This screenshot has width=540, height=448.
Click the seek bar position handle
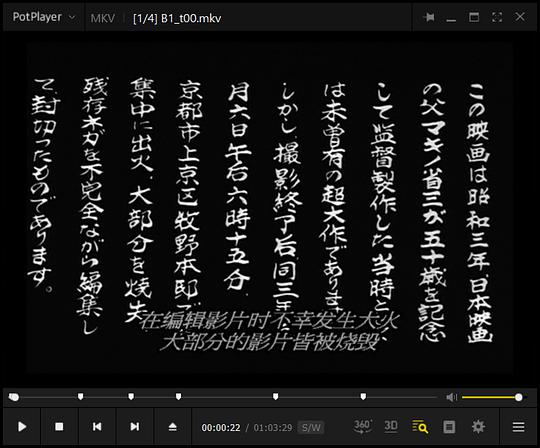pos(14,397)
